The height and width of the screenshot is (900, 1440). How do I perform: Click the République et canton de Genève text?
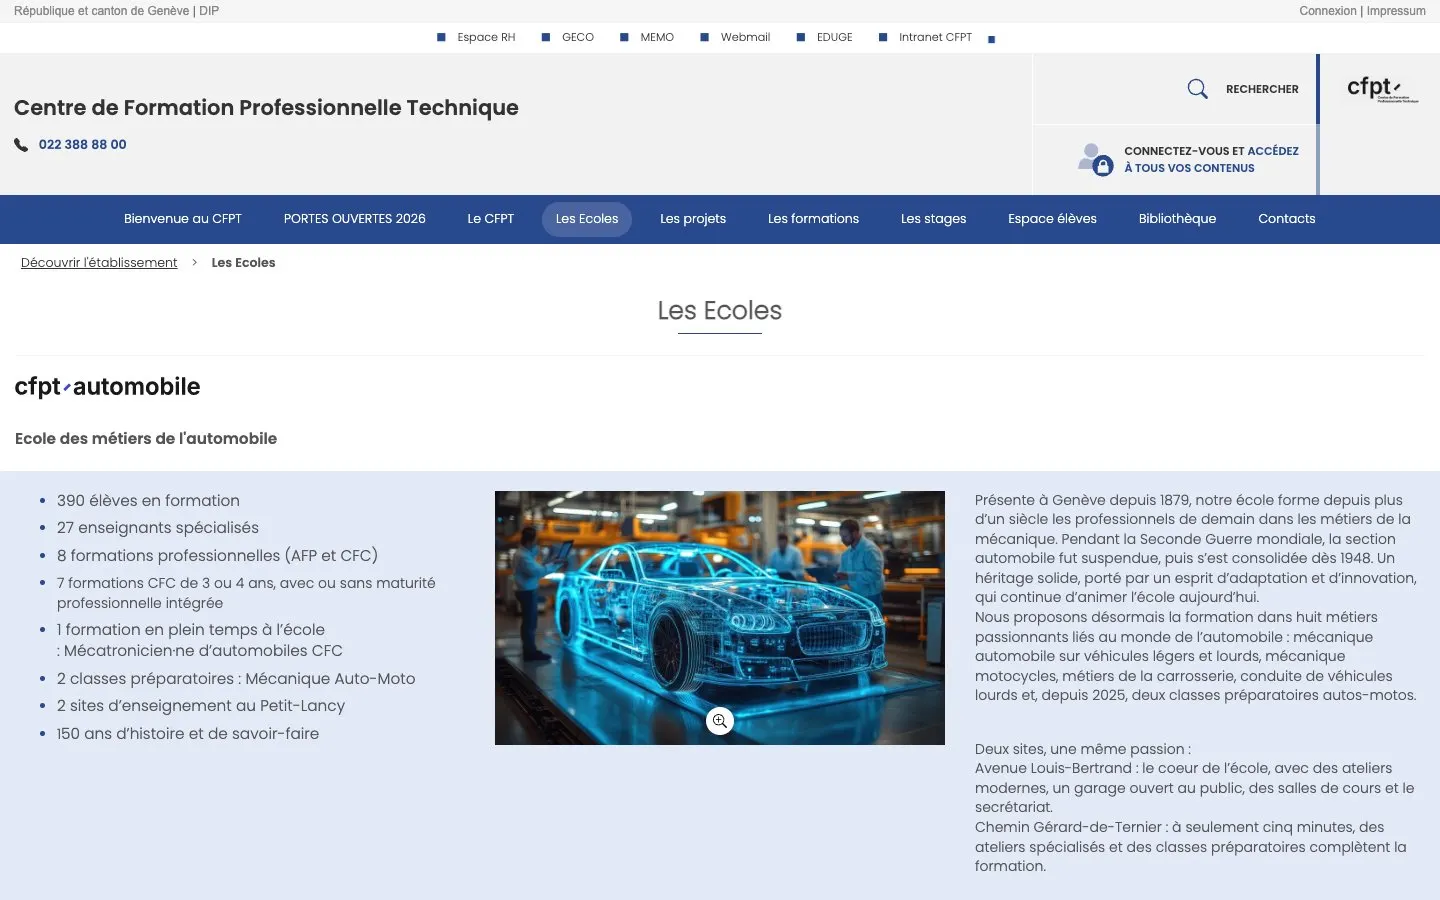click(101, 11)
